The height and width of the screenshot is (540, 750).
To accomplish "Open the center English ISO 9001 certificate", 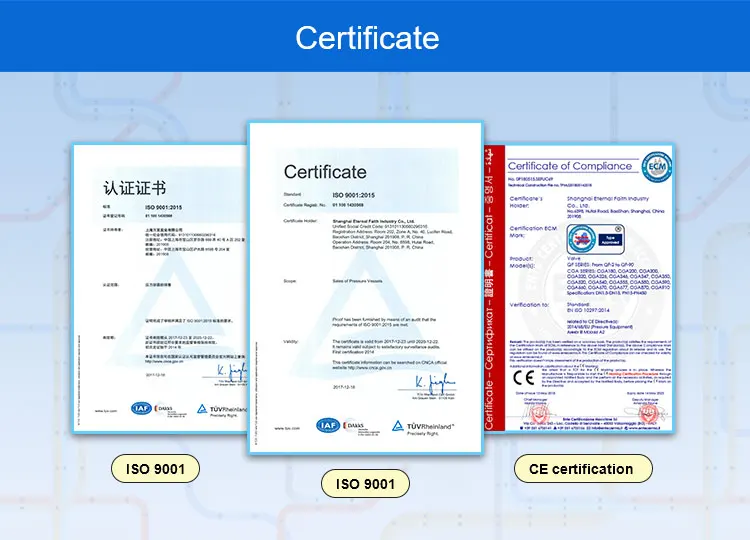I will [365, 287].
